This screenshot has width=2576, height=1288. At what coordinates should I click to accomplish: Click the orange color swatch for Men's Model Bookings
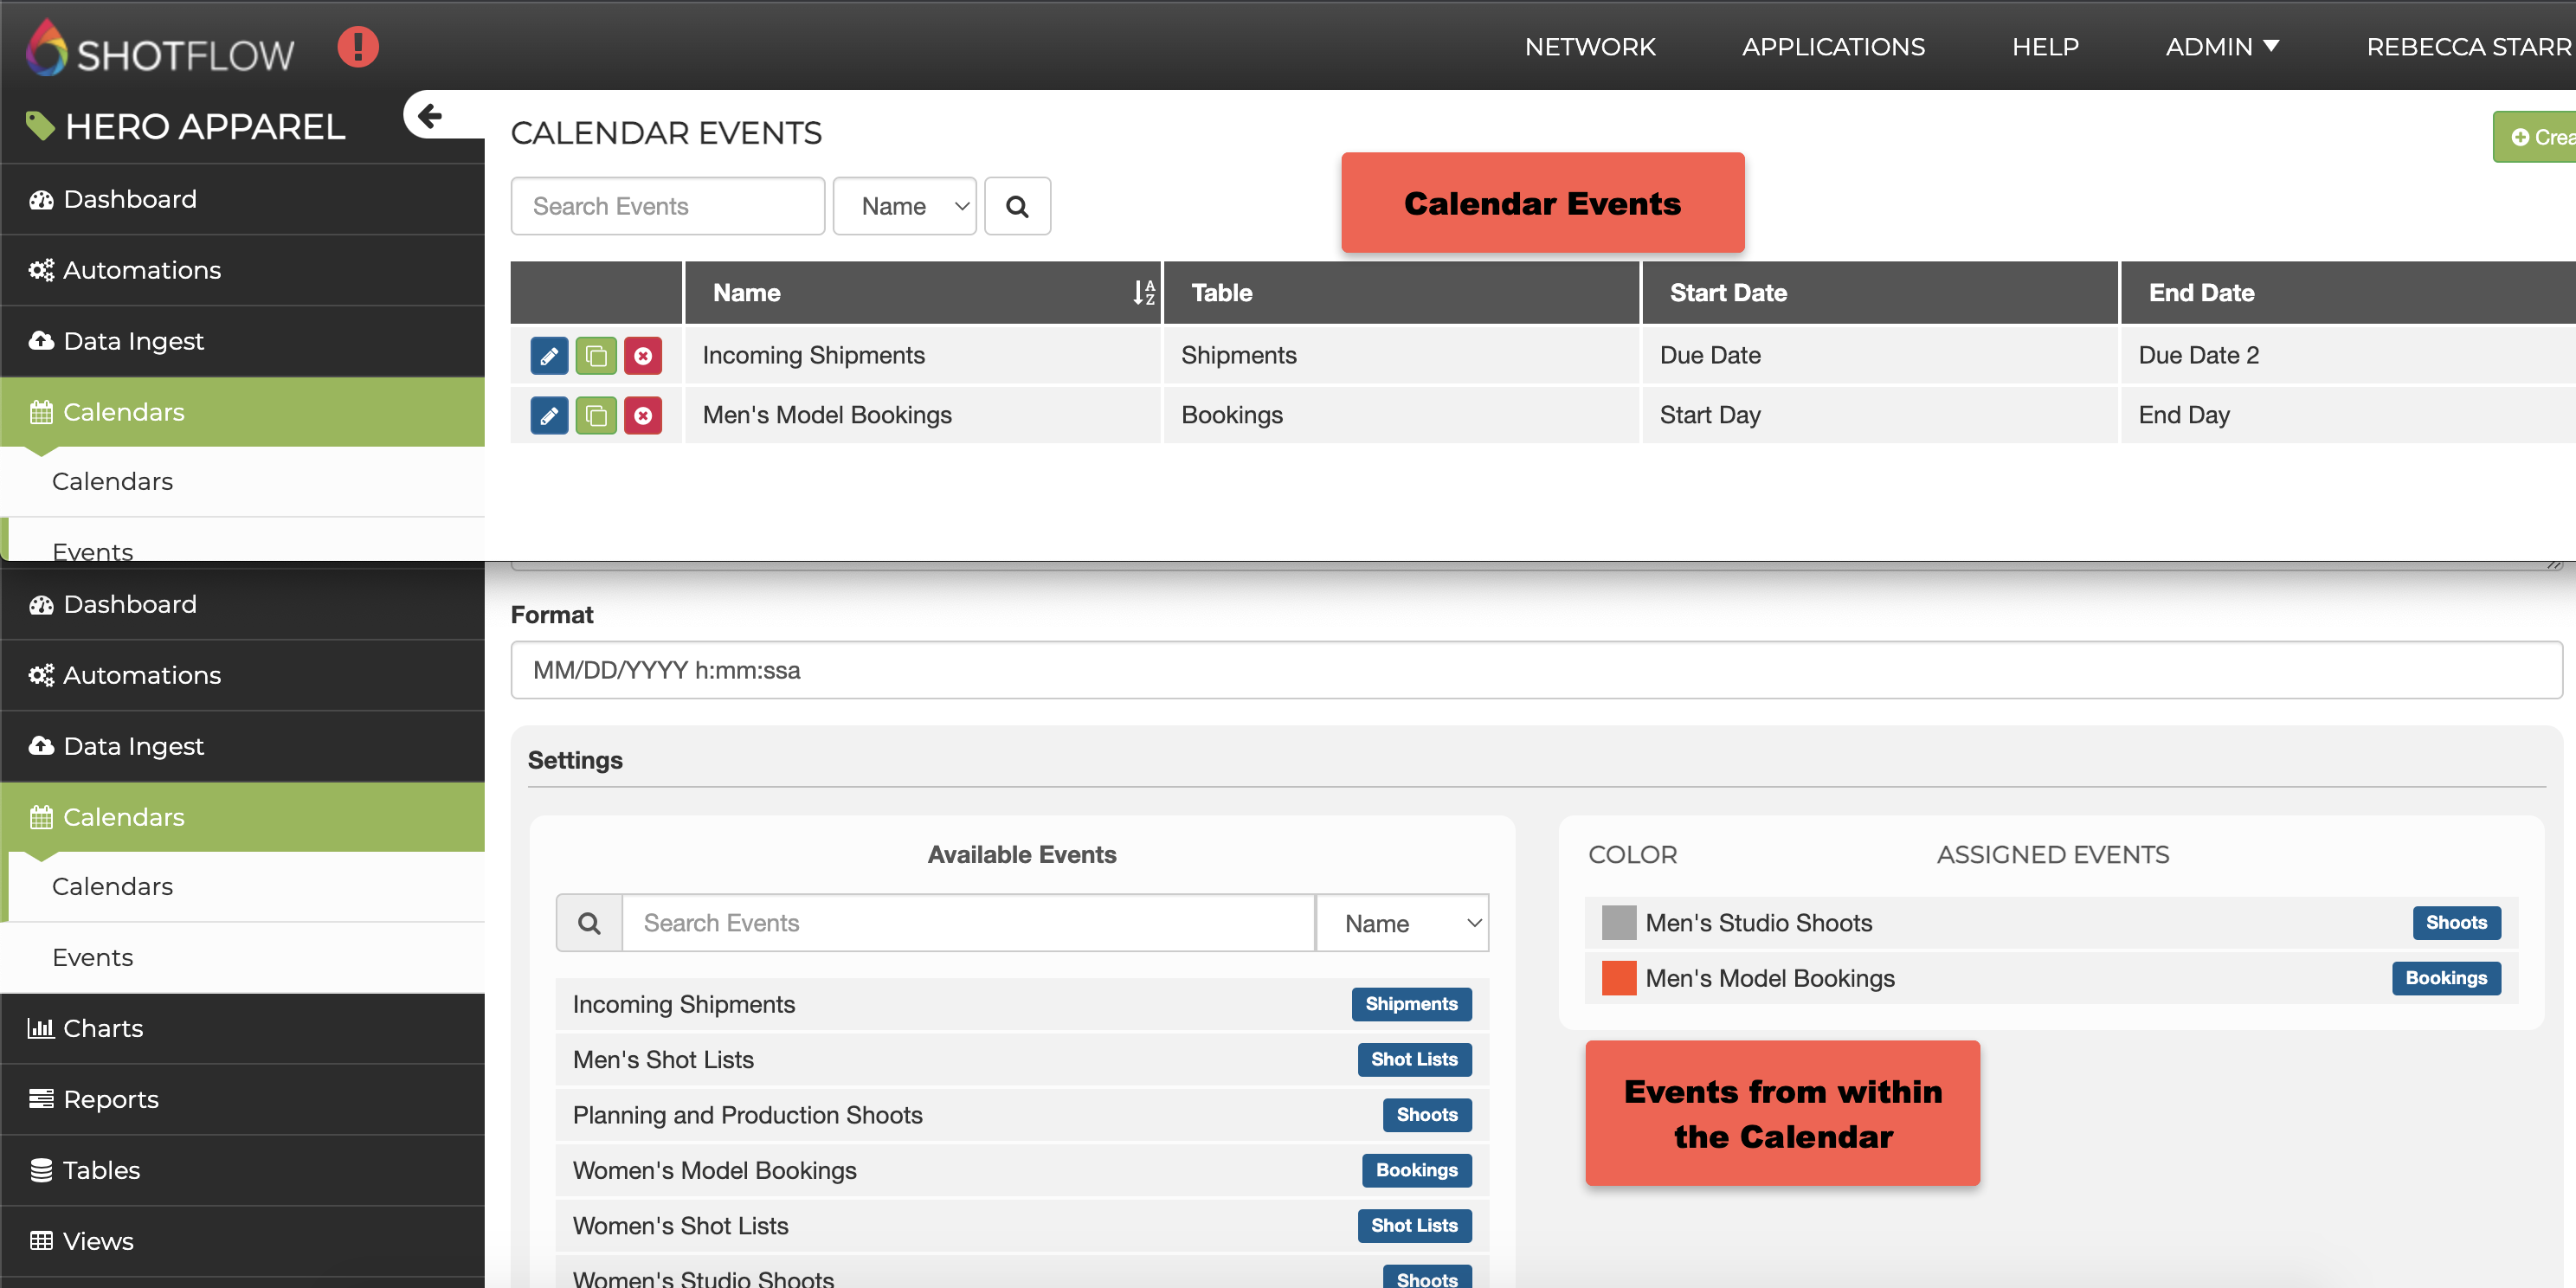[x=1618, y=978]
